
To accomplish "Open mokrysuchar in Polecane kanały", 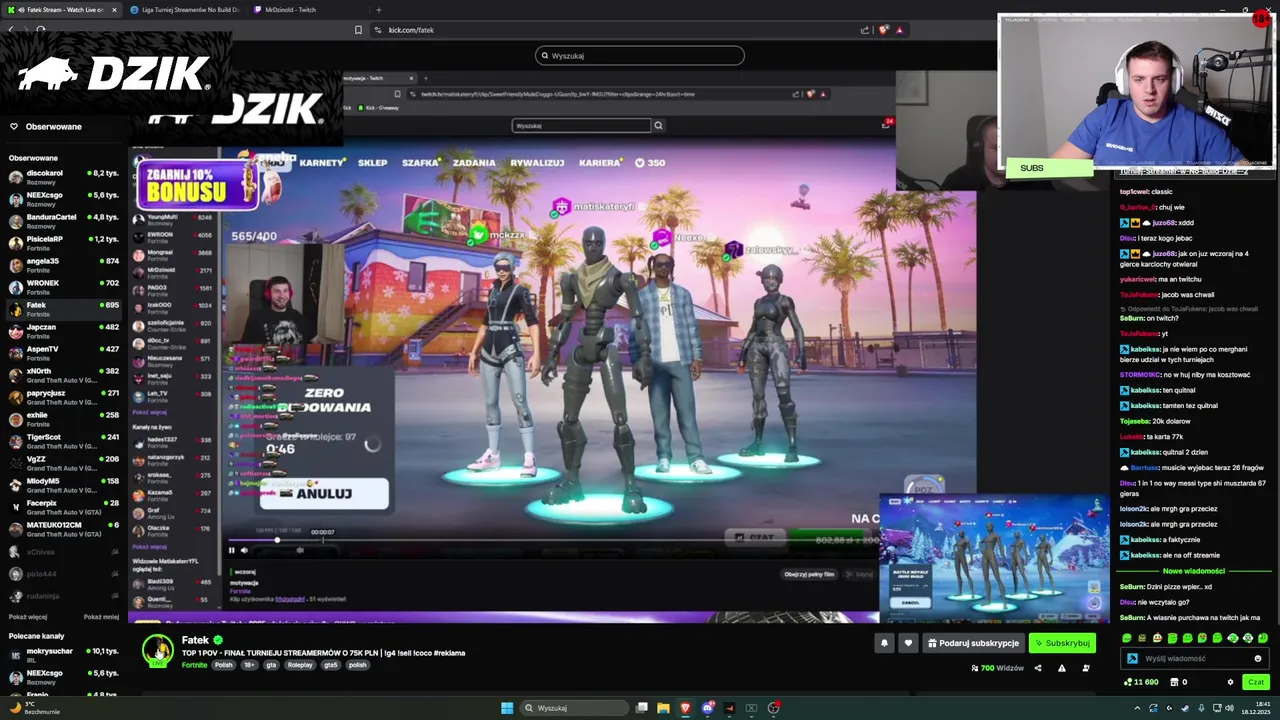I will (64, 655).
